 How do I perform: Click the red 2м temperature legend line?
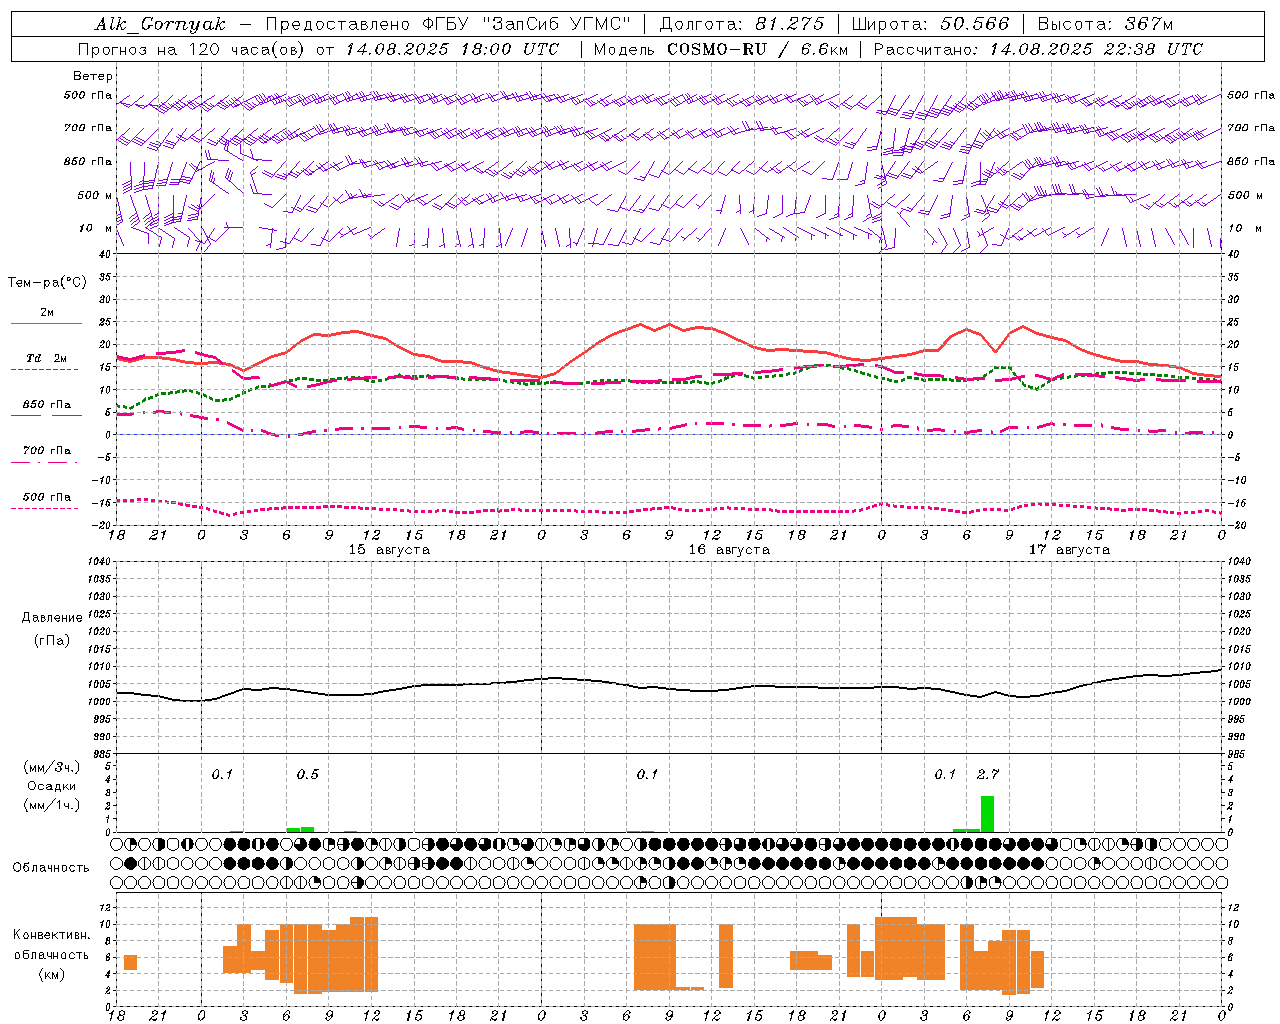tap(46, 324)
